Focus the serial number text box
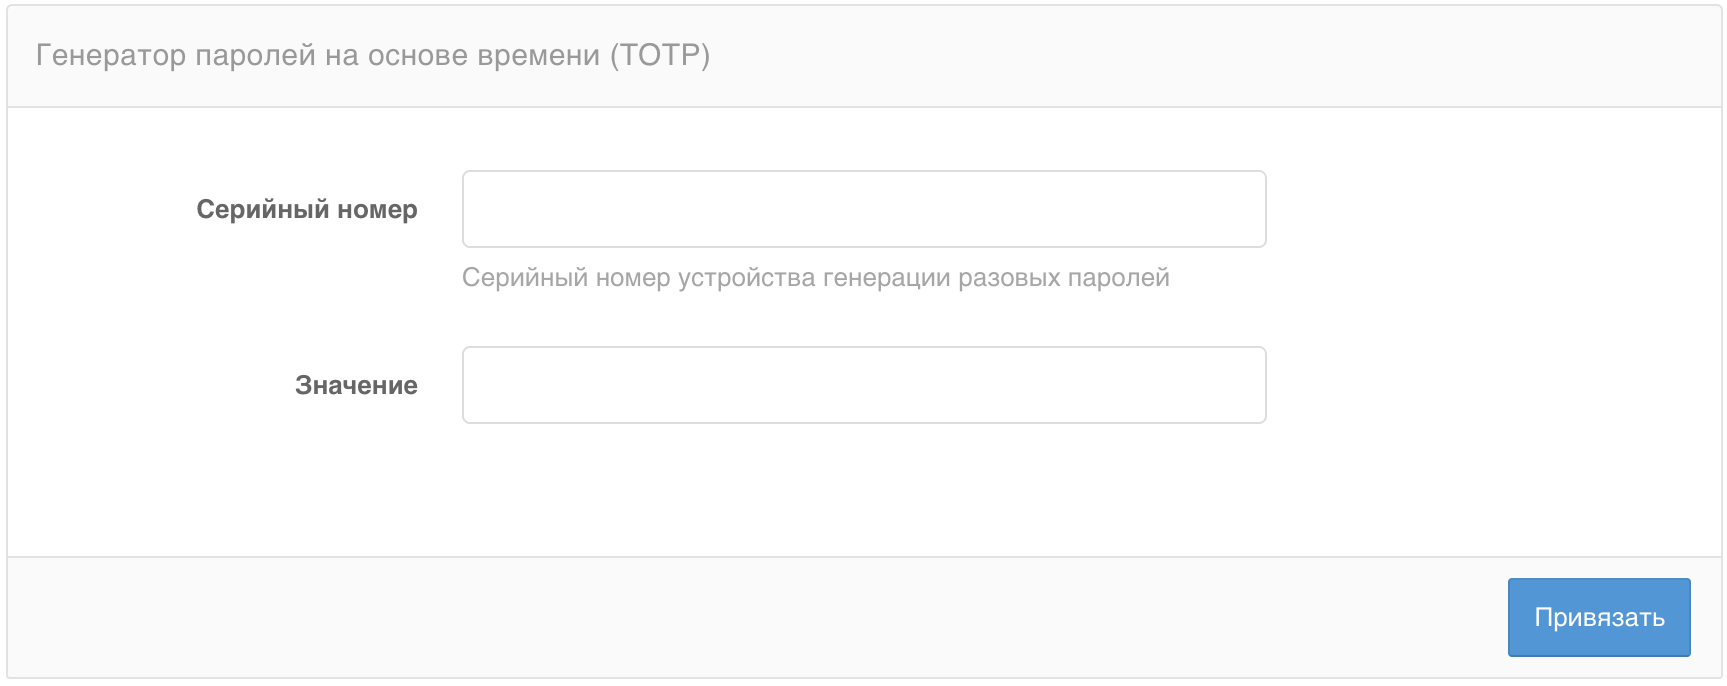Image resolution: width=1727 pixels, height=686 pixels. pyautogui.click(x=864, y=209)
